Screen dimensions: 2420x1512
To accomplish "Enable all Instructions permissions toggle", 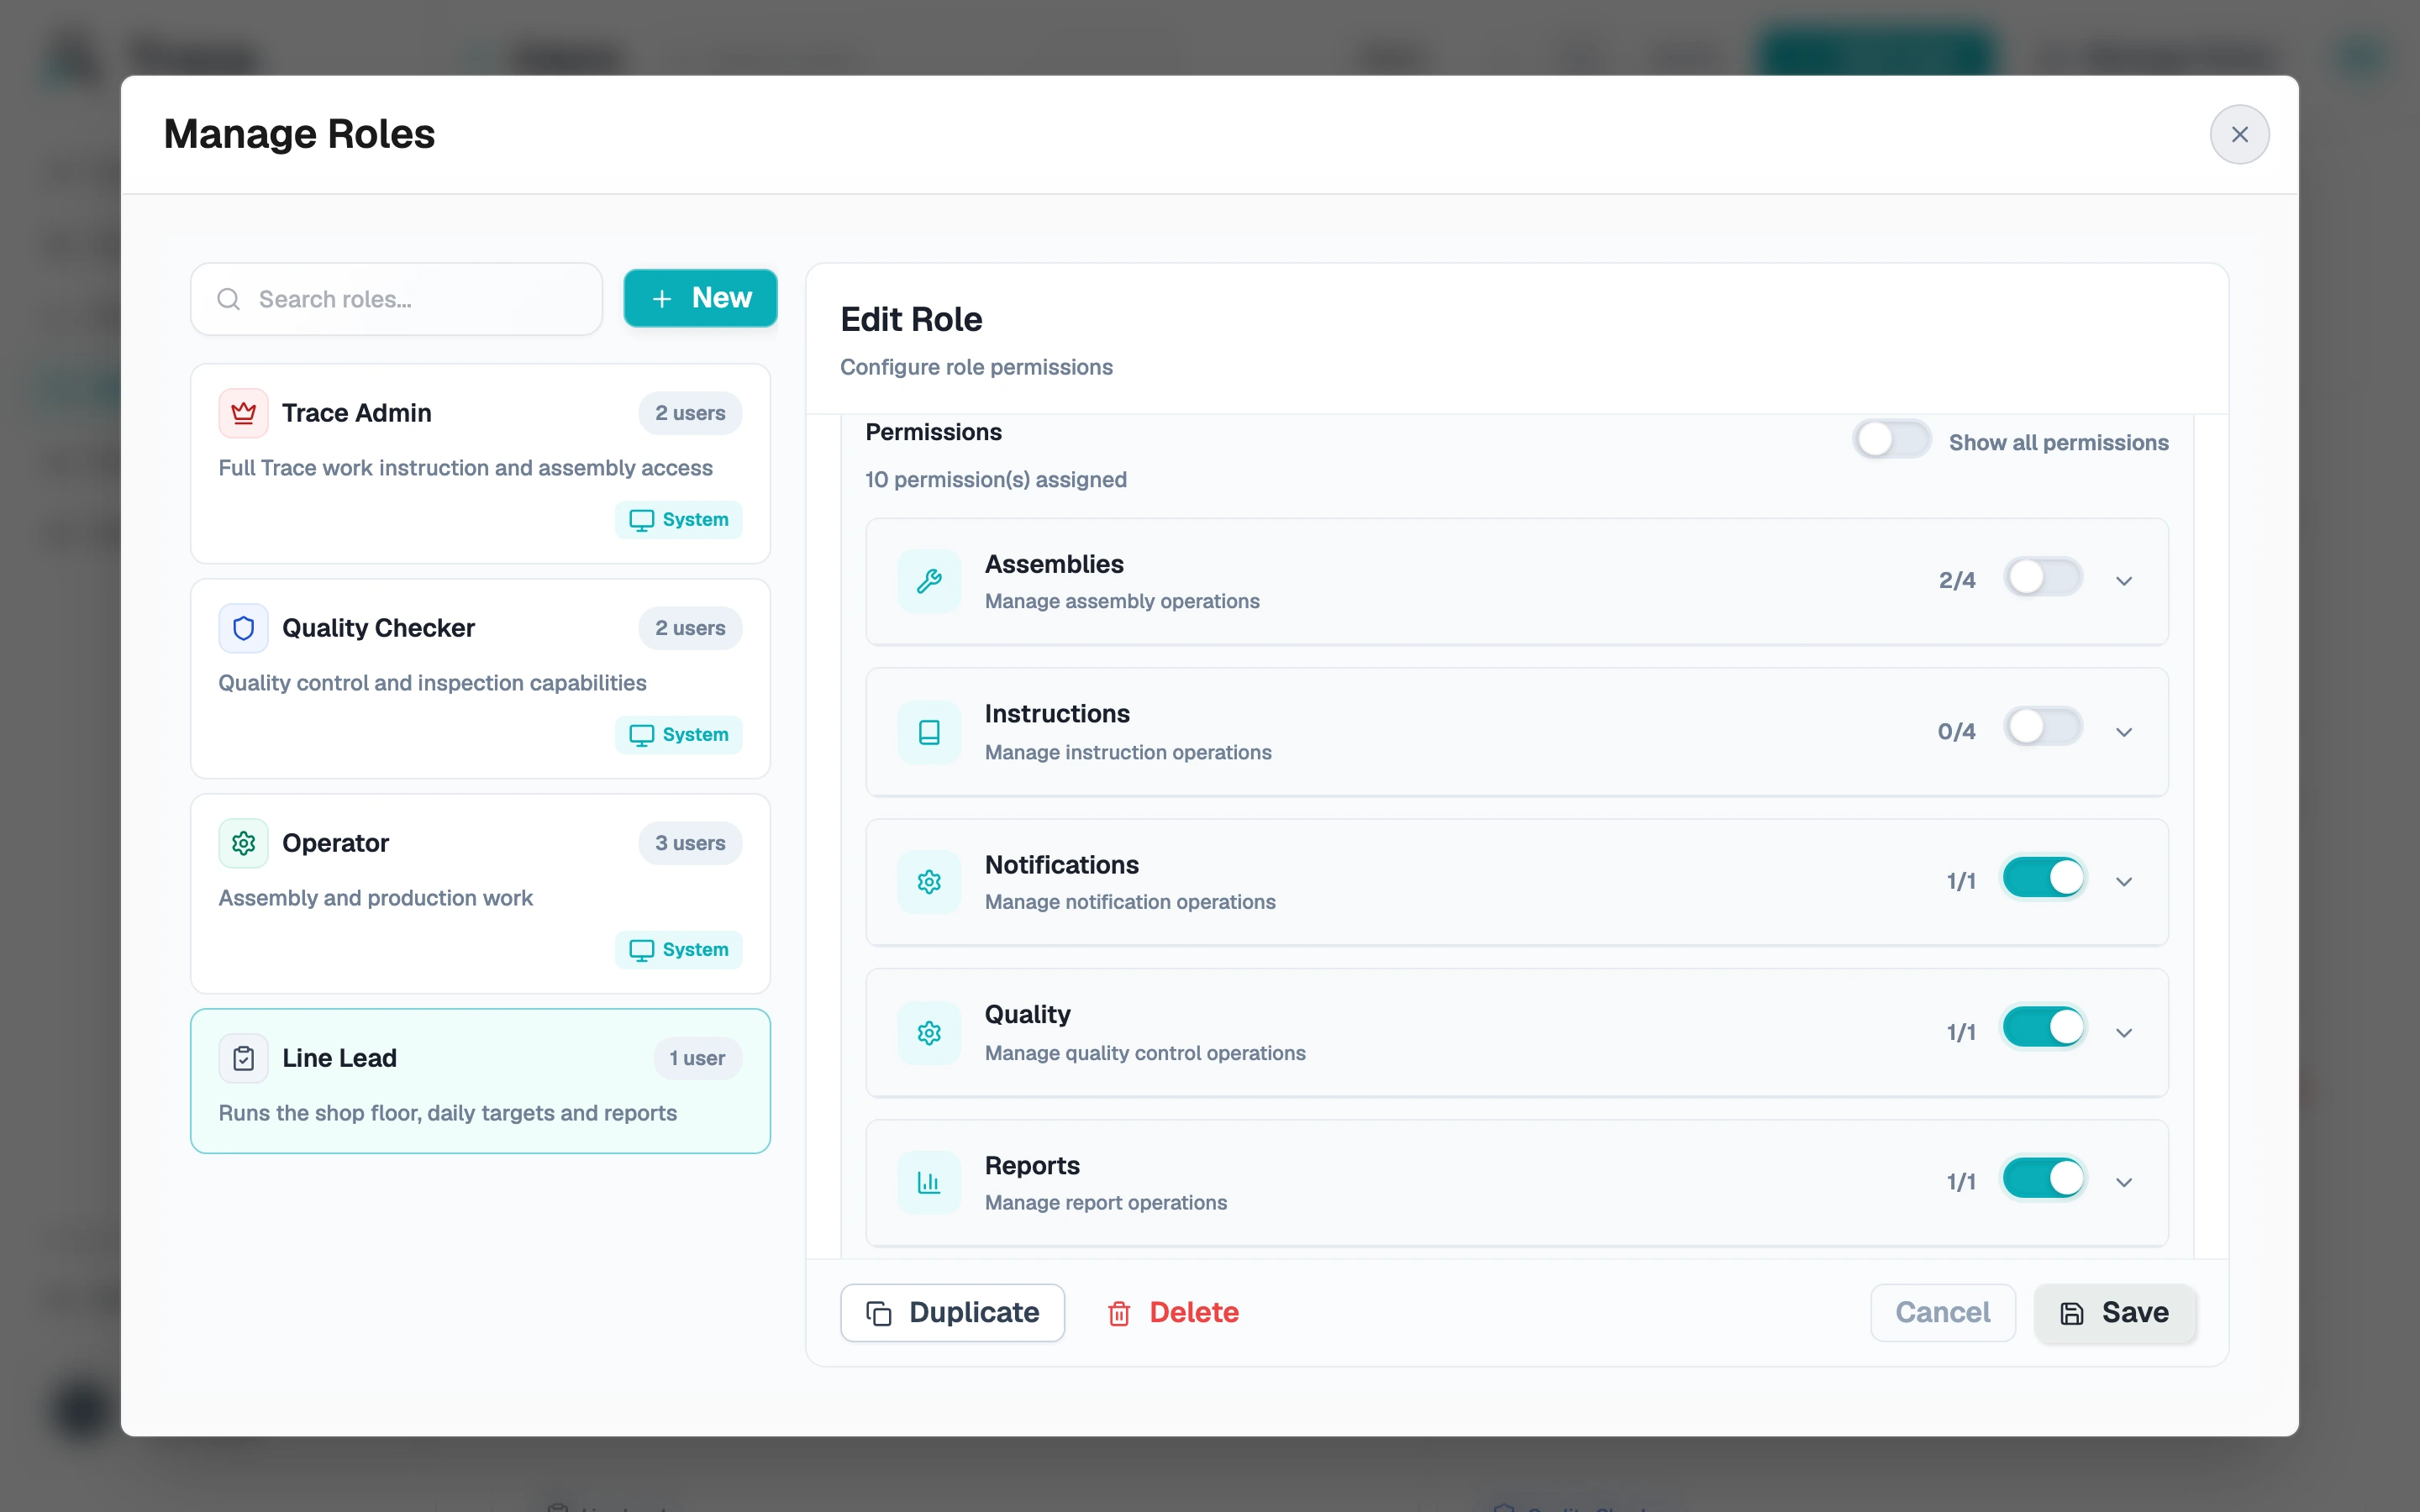I will click(x=2042, y=727).
